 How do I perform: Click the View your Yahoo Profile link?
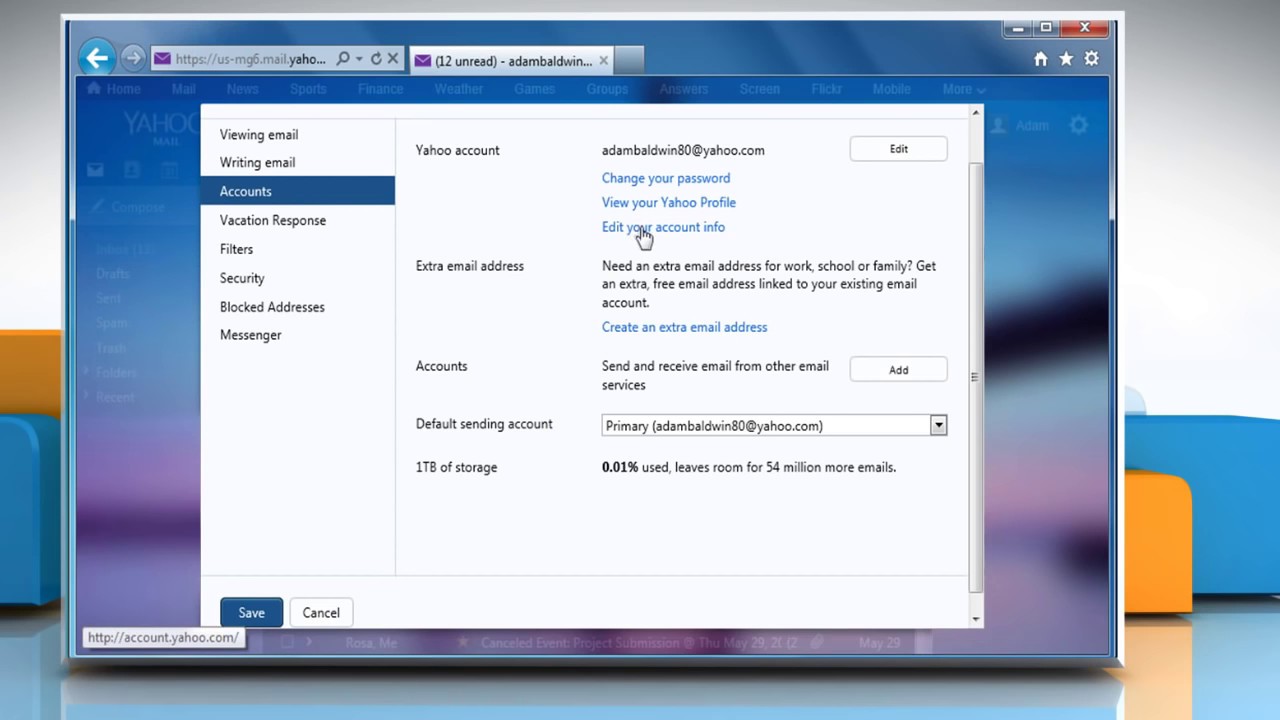669,202
